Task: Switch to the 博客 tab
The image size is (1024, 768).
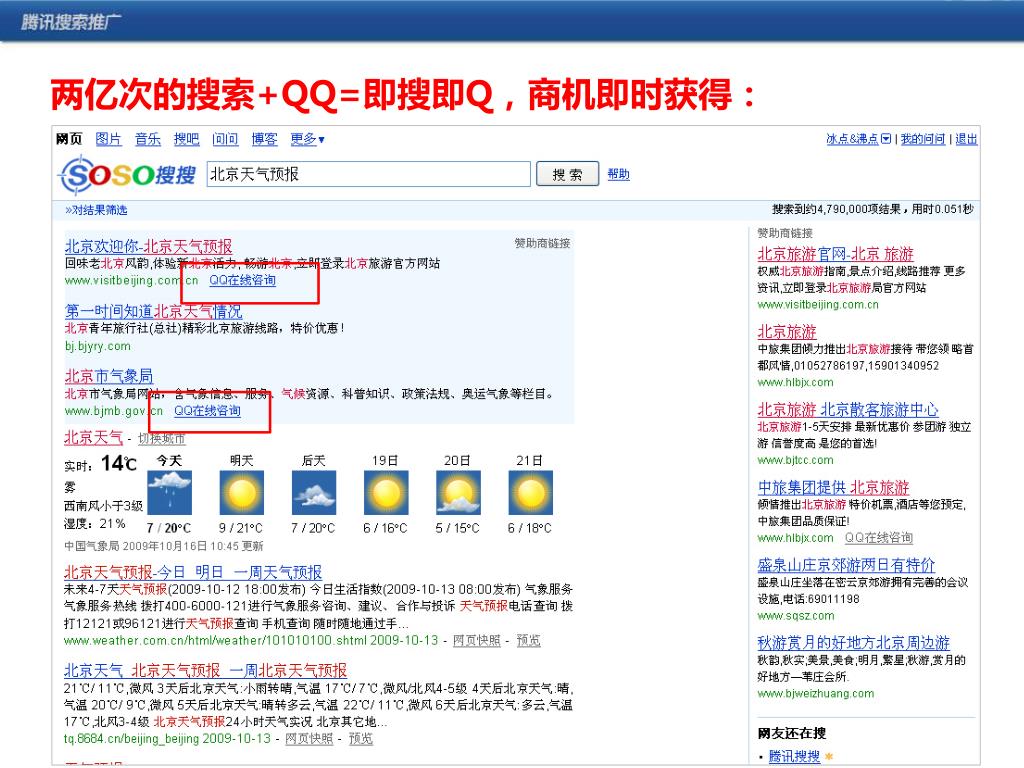Action: [x=264, y=138]
